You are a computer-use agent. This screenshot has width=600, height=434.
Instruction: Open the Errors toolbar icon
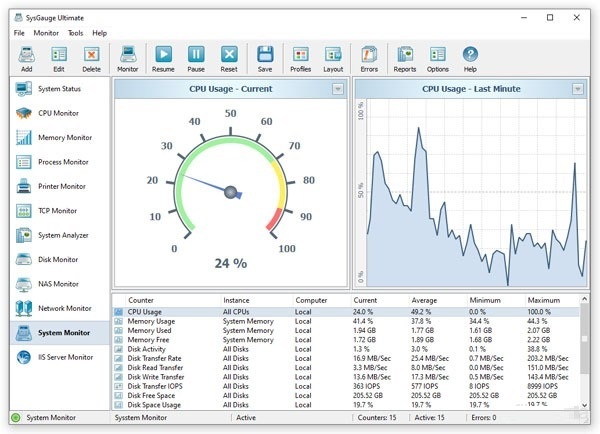[x=369, y=55]
